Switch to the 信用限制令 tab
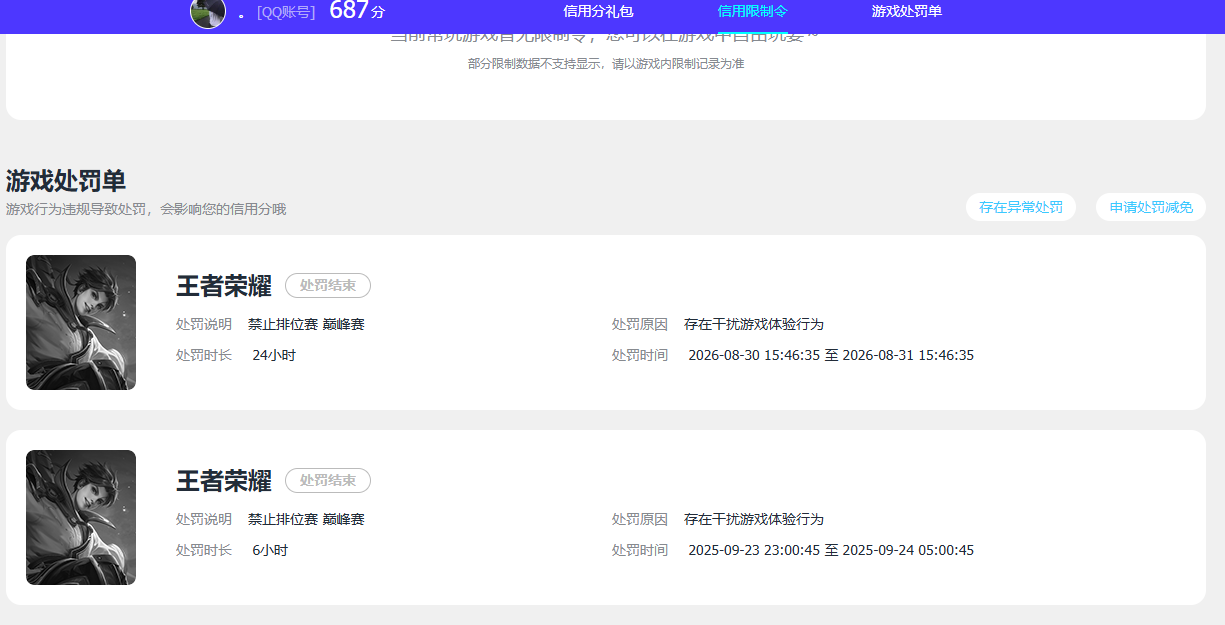This screenshot has height=625, width=1225. tap(752, 12)
